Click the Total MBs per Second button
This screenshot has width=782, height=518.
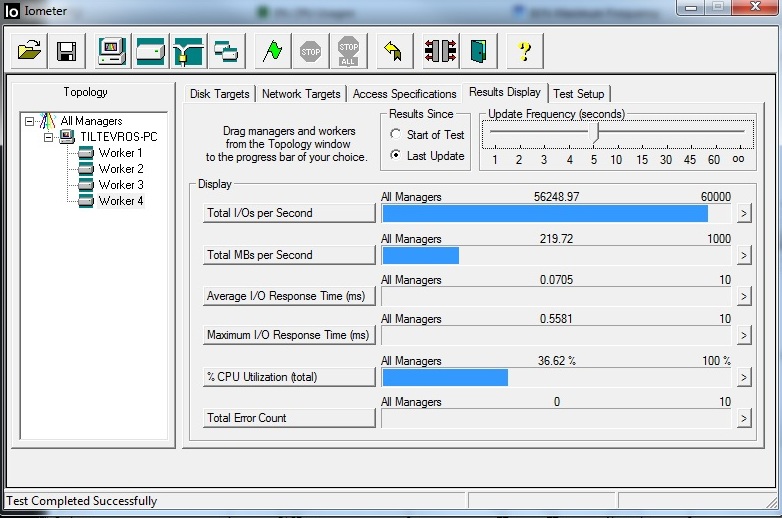289,255
